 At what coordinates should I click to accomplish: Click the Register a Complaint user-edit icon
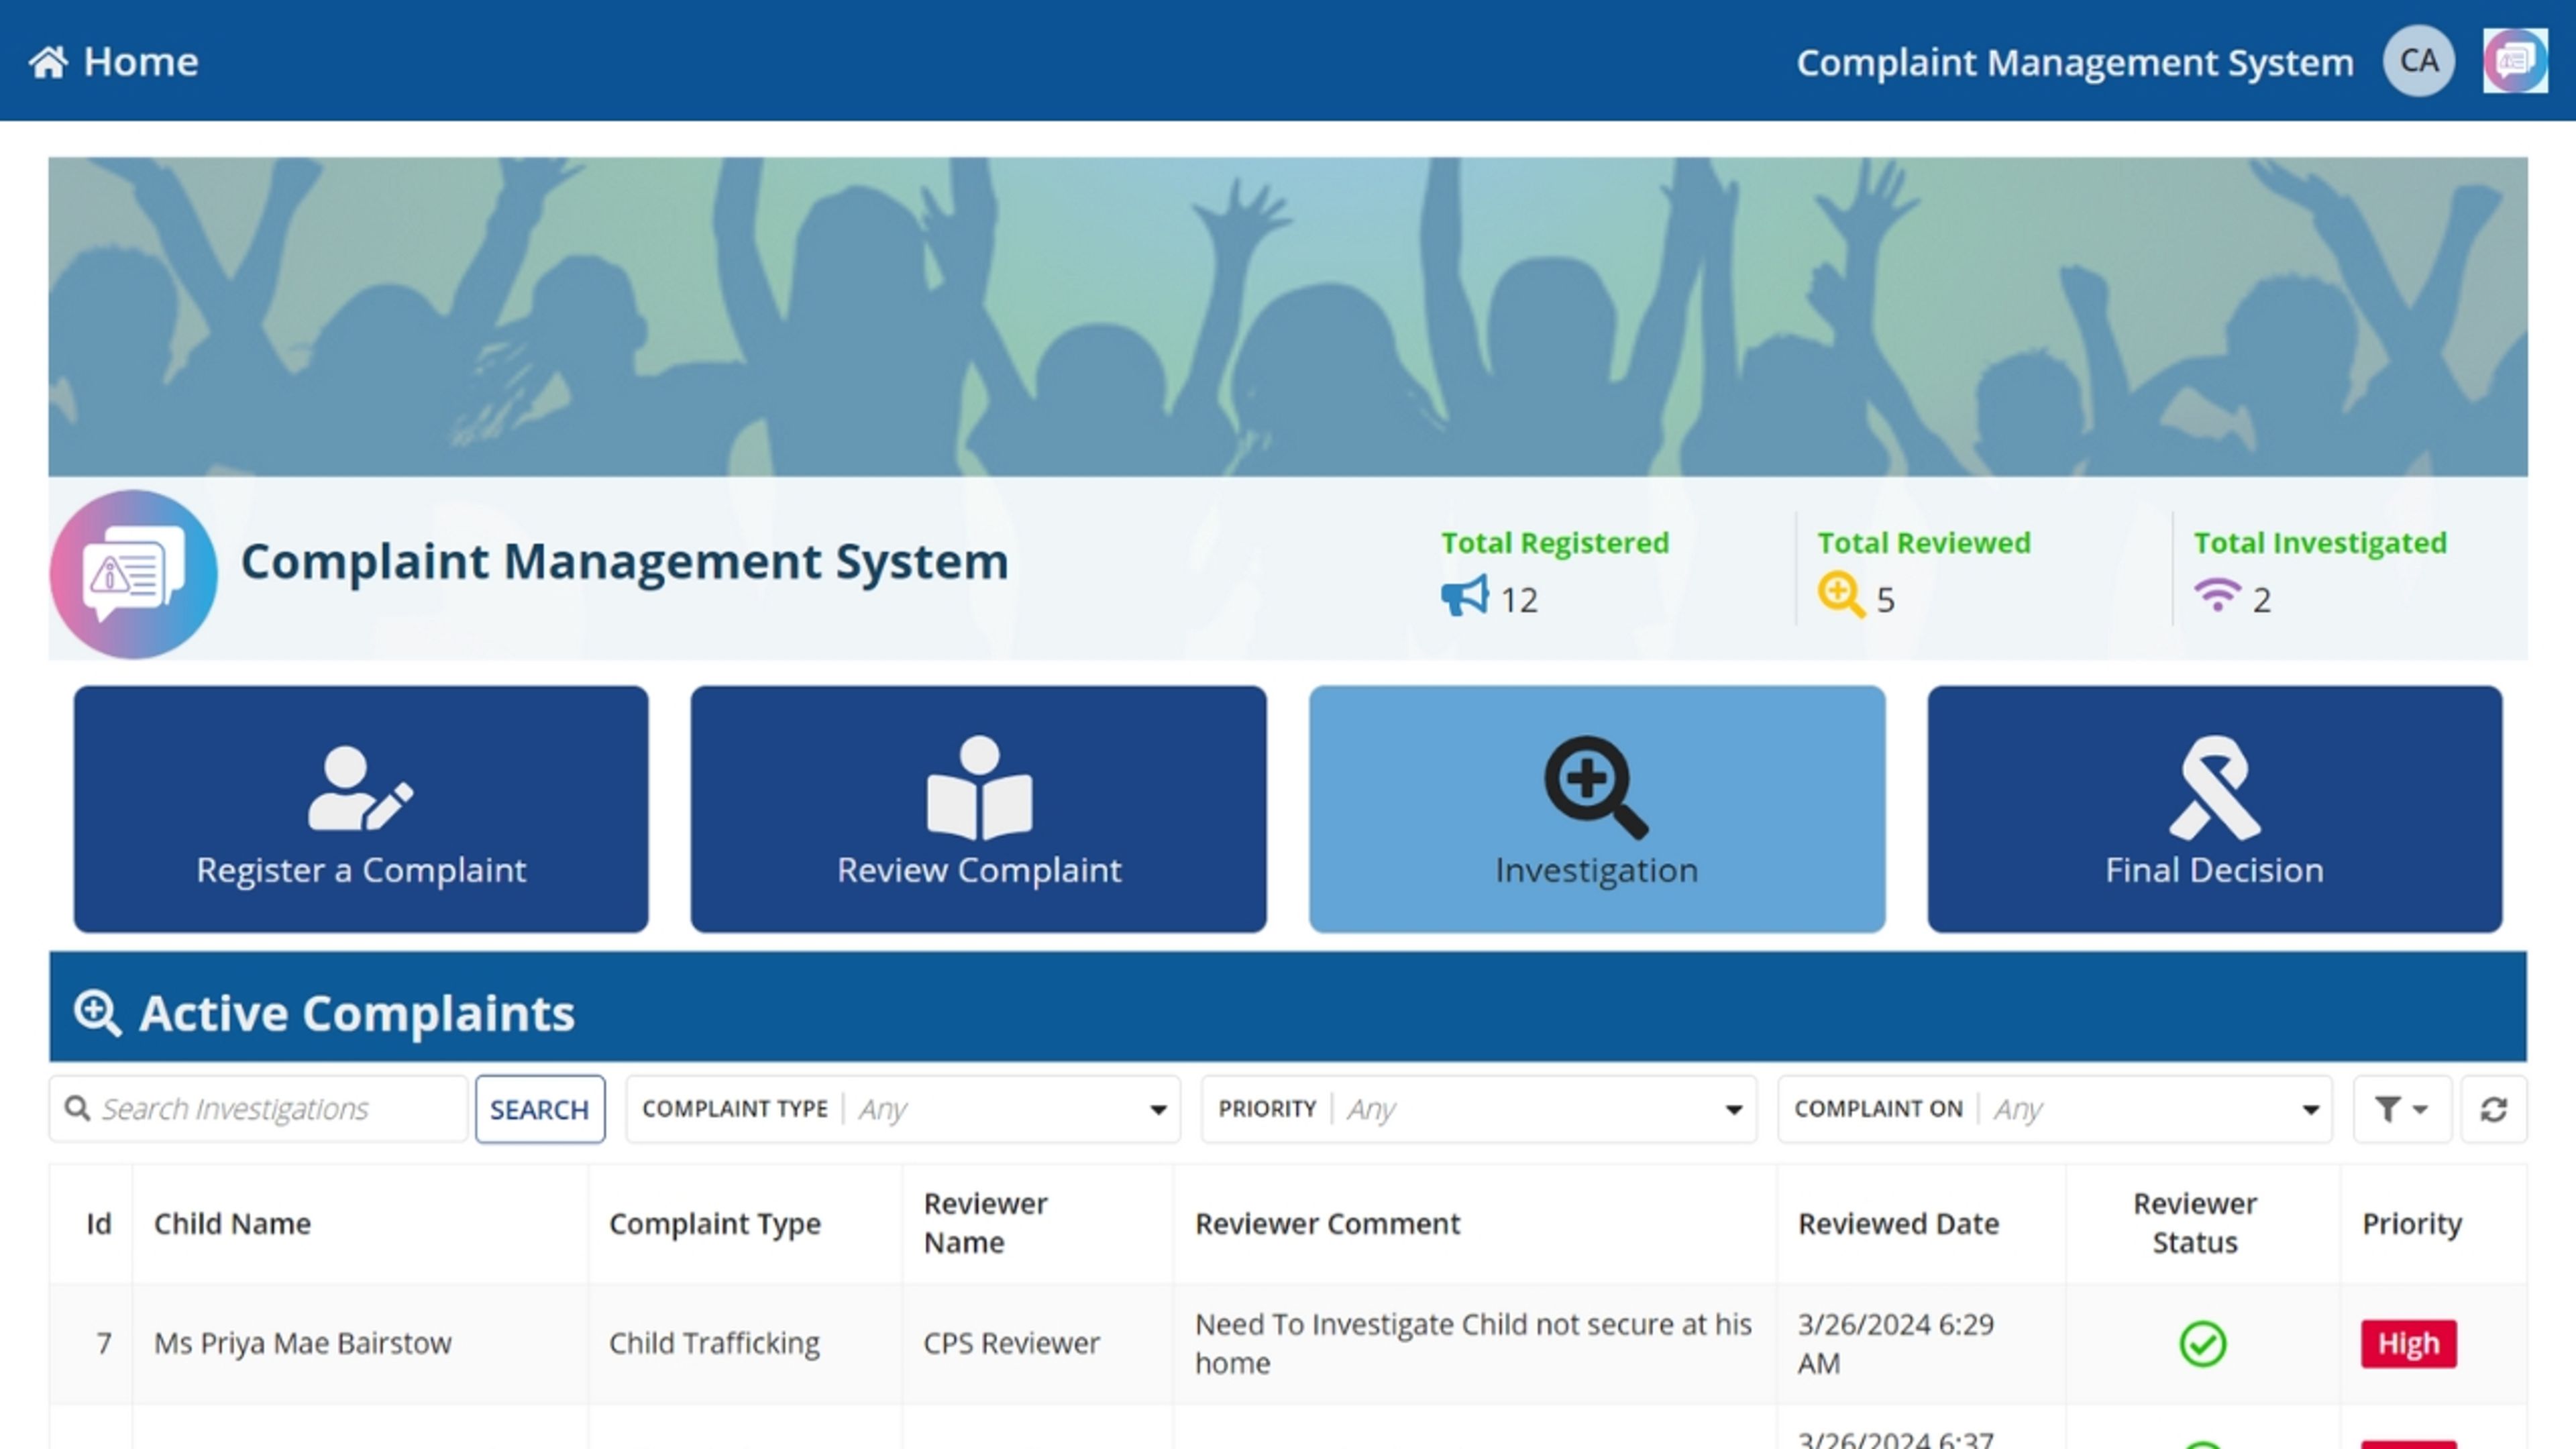(360, 788)
